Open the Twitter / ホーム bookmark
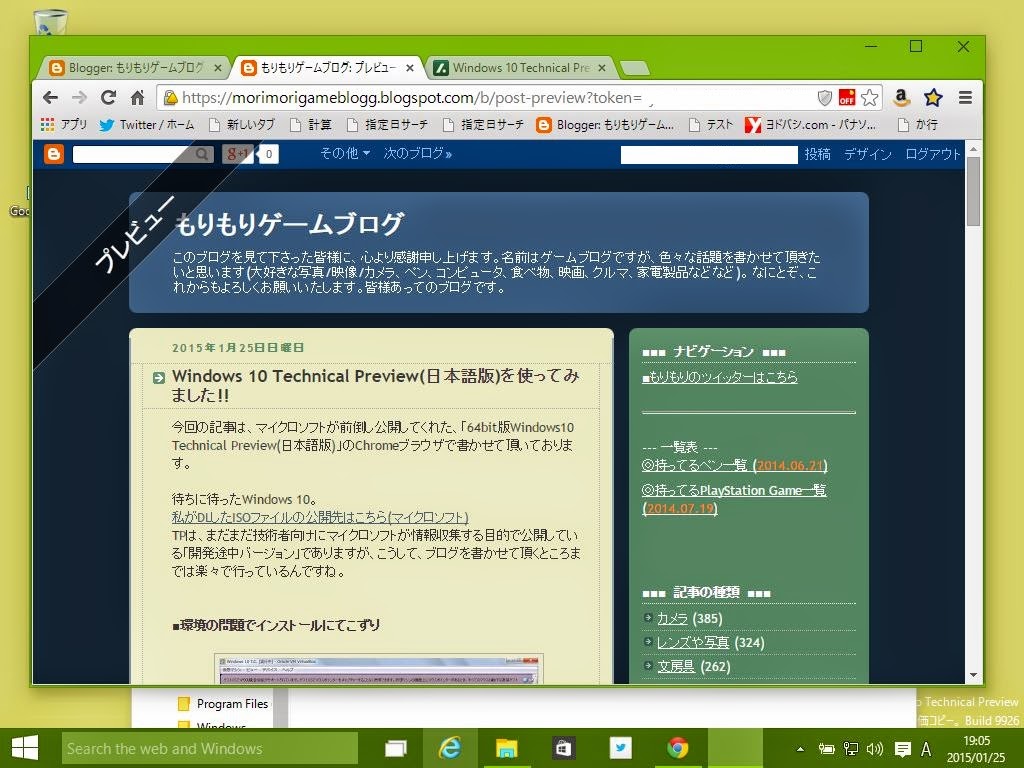This screenshot has height=768, width=1024. [147, 125]
